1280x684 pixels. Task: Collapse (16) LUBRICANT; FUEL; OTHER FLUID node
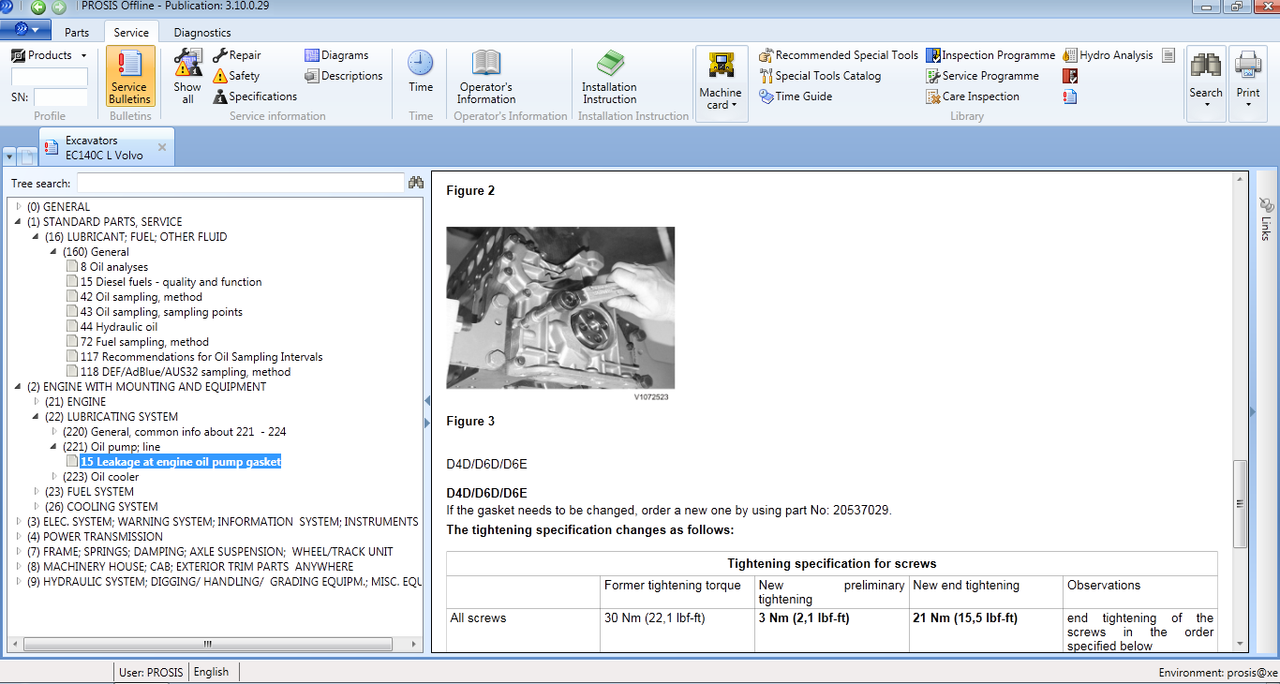37,236
